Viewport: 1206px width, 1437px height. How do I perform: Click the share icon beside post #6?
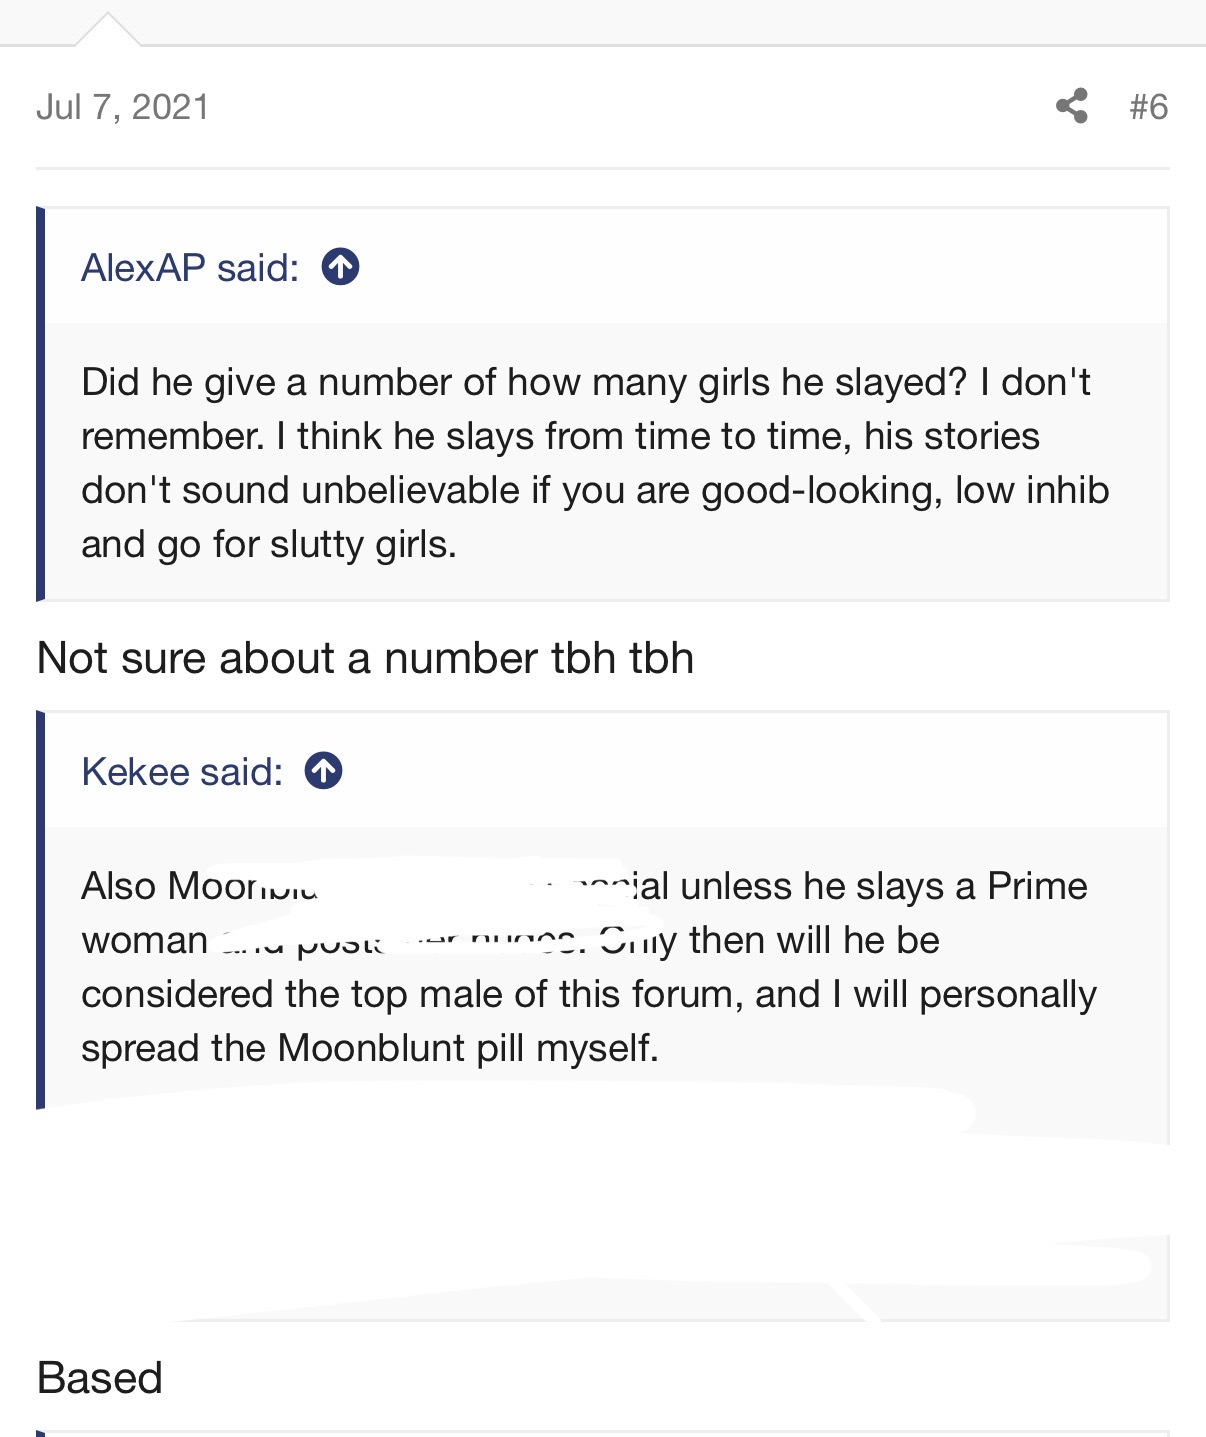tap(1072, 106)
